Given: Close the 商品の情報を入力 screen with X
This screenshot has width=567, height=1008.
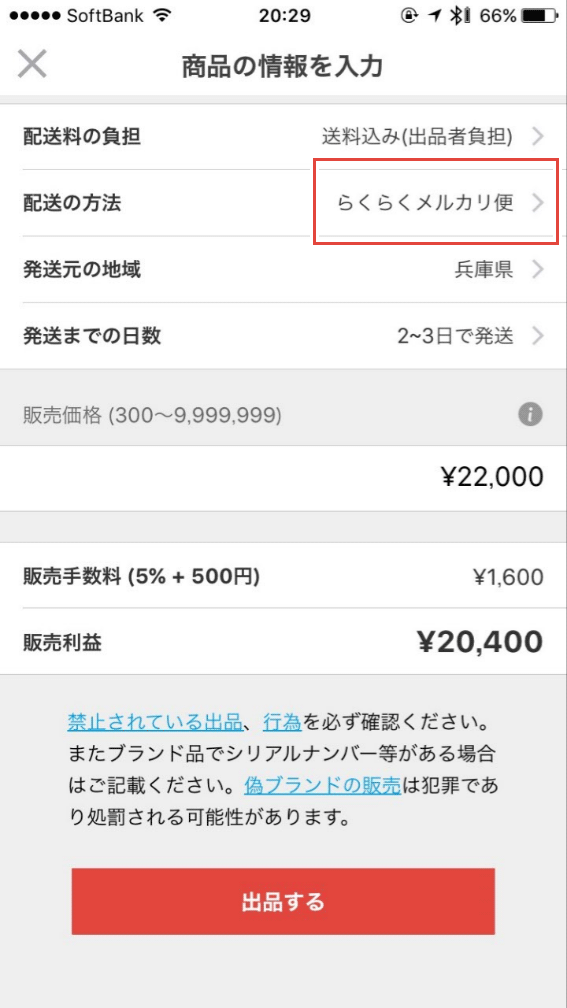Looking at the screenshot, I should click(x=32, y=65).
